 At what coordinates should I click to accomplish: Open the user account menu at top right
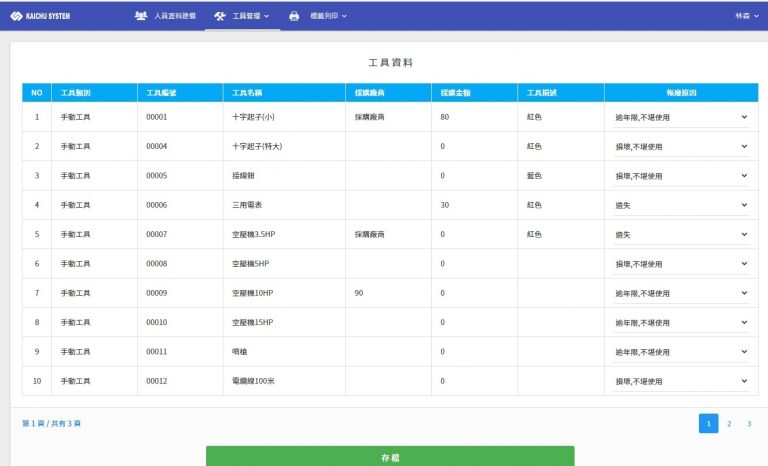click(x=746, y=16)
